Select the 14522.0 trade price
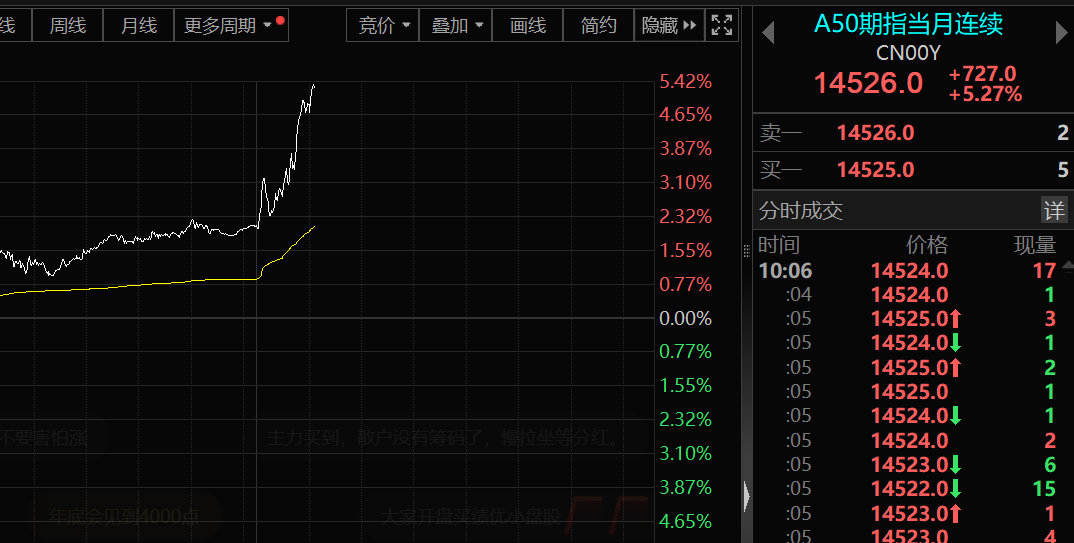The width and height of the screenshot is (1074, 543). (x=910, y=489)
